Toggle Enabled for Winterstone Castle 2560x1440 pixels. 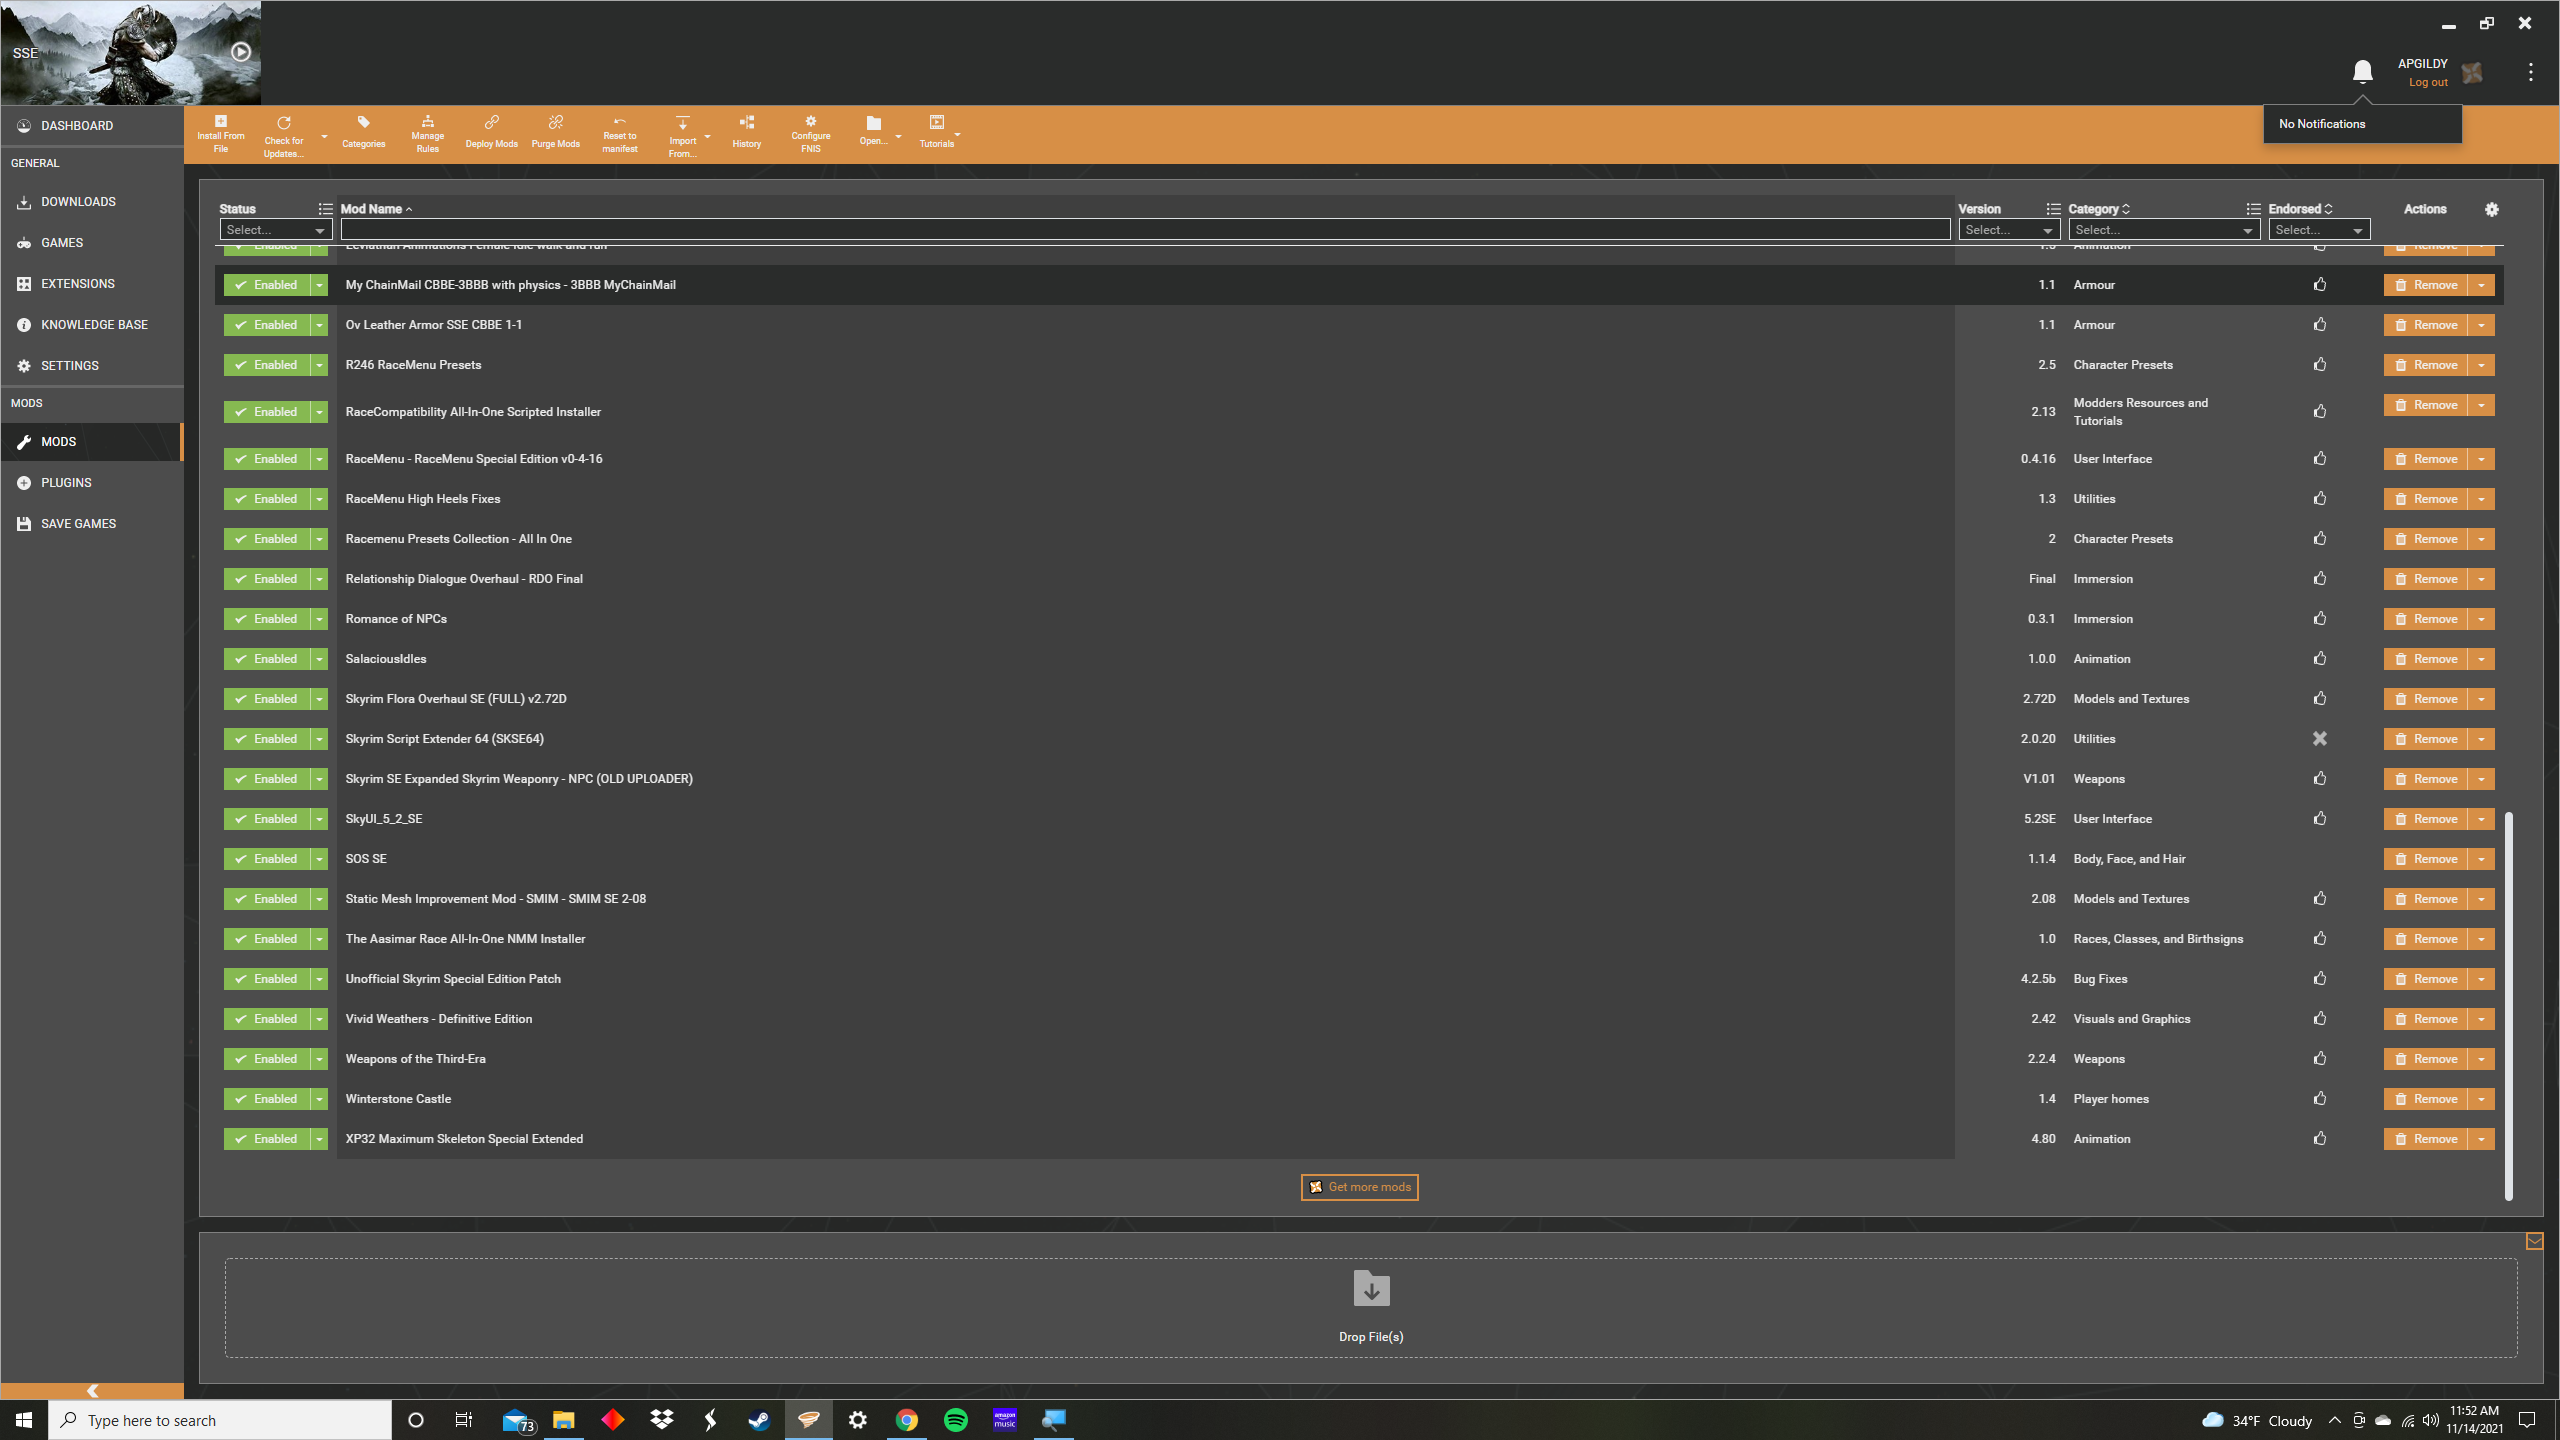[x=266, y=1098]
